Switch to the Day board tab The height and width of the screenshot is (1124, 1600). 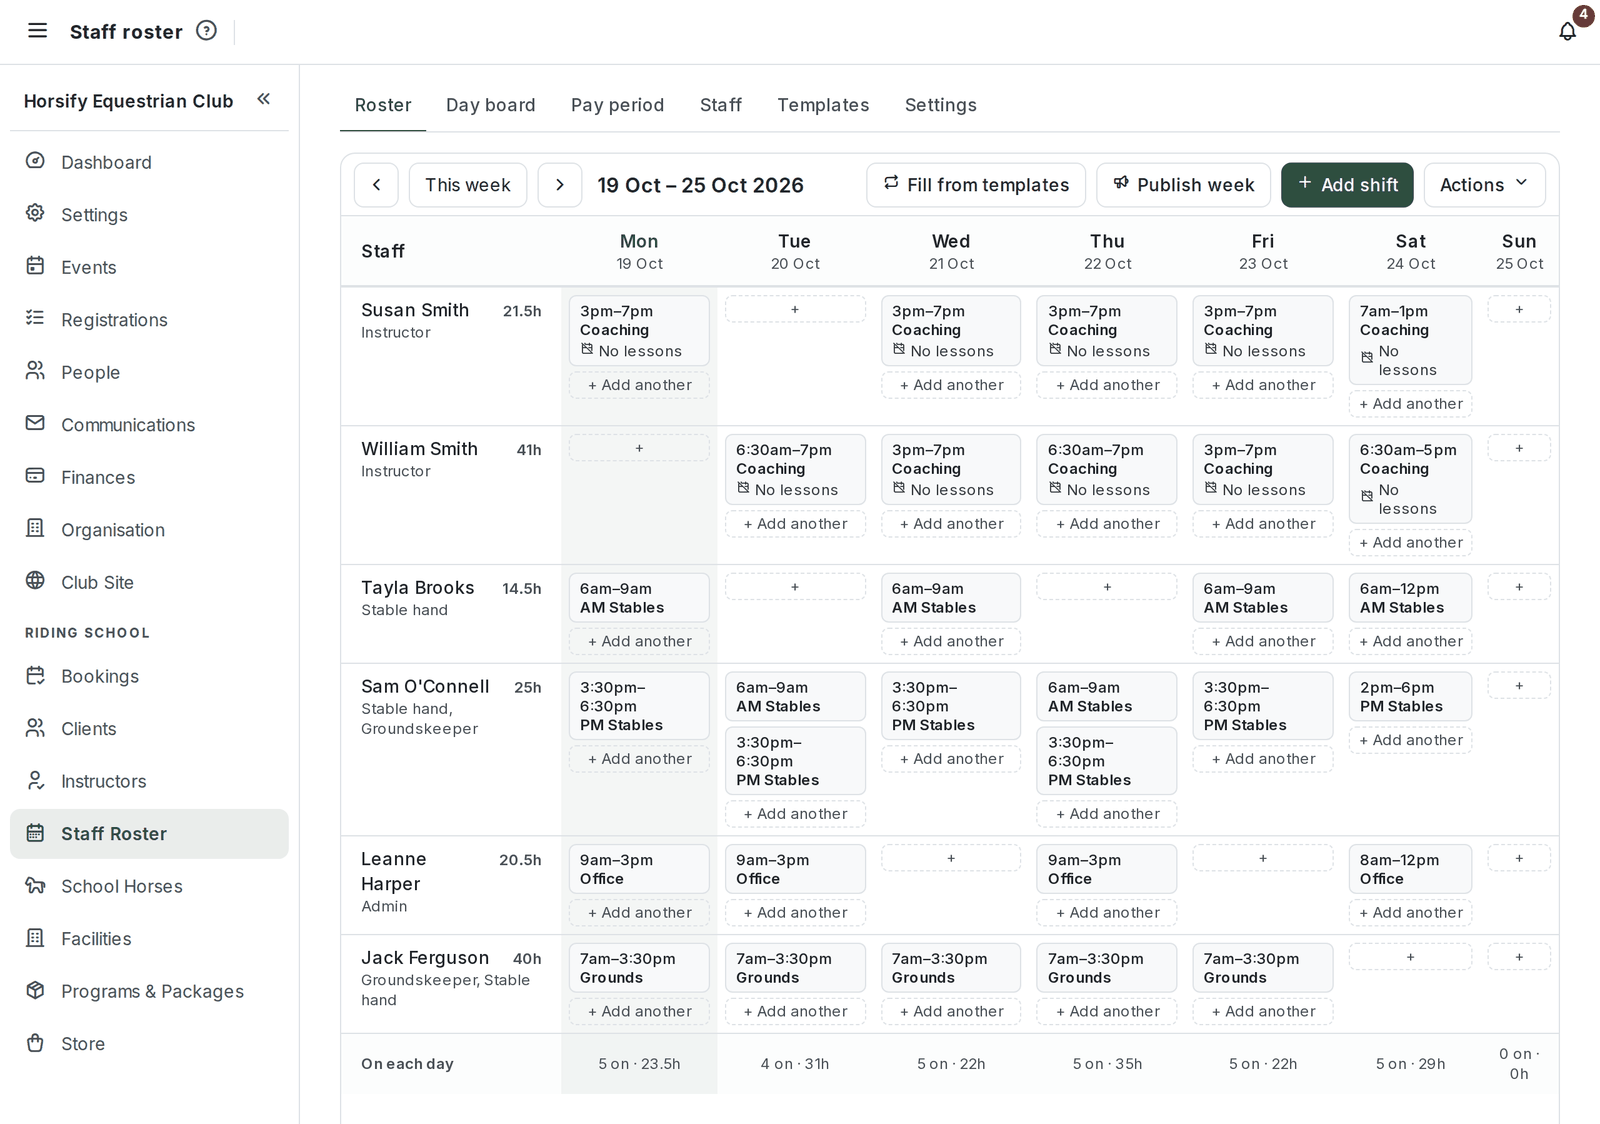(490, 105)
